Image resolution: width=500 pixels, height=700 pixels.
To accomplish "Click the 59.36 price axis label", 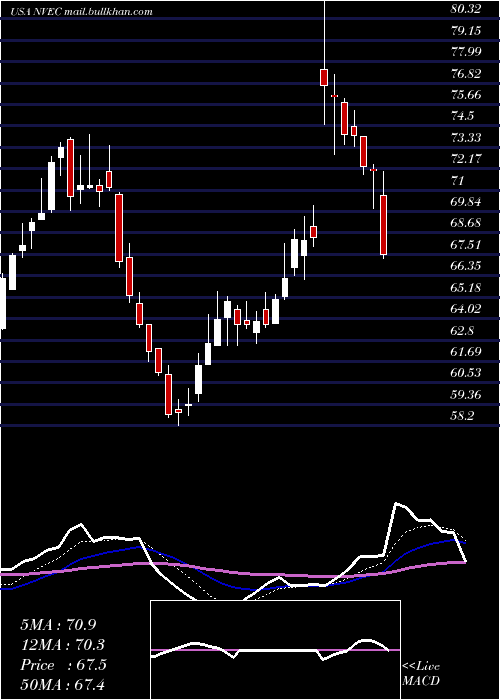I will click(x=466, y=395).
